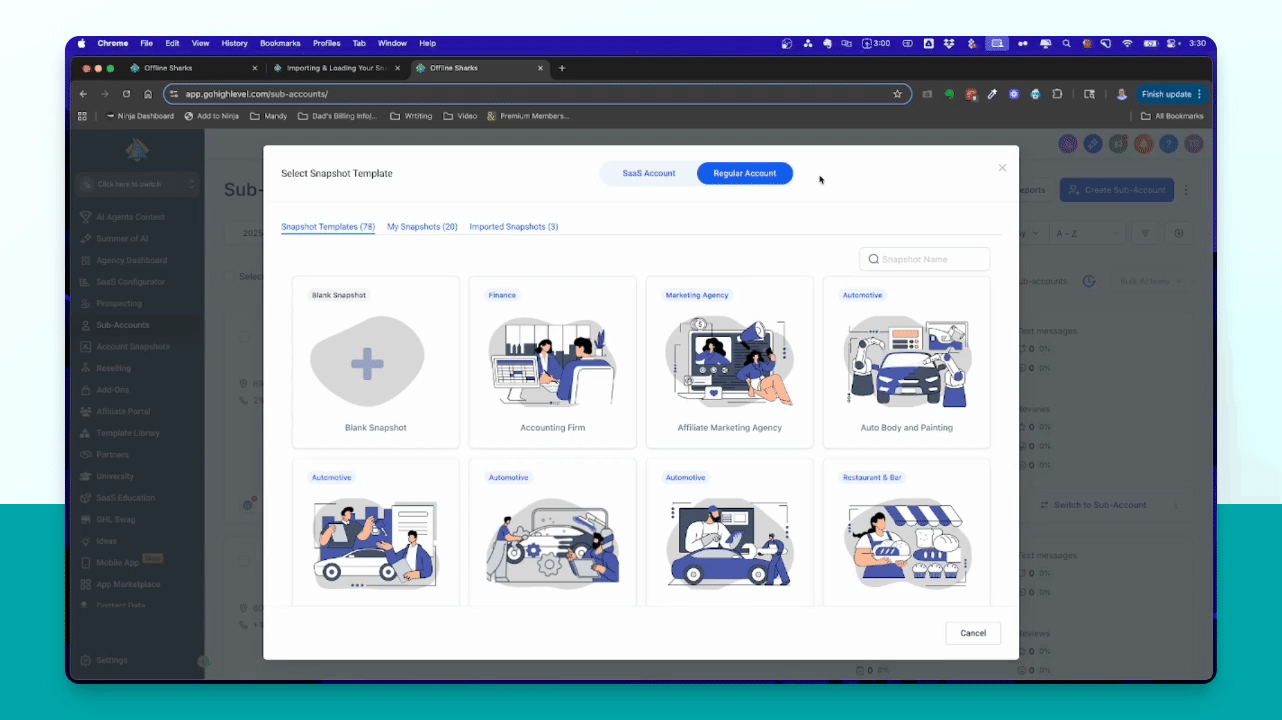
Task: Select the Blank Snapshot plus icon
Action: pyautogui.click(x=367, y=364)
